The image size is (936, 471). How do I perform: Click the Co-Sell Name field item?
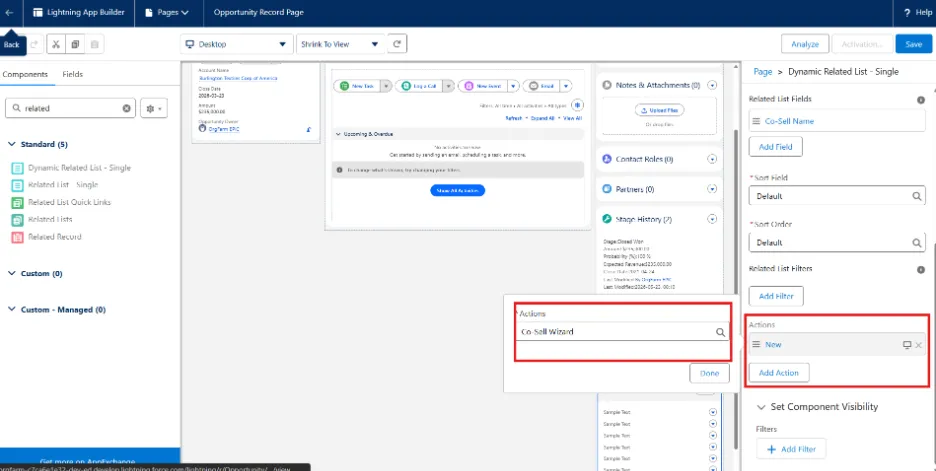pos(838,121)
